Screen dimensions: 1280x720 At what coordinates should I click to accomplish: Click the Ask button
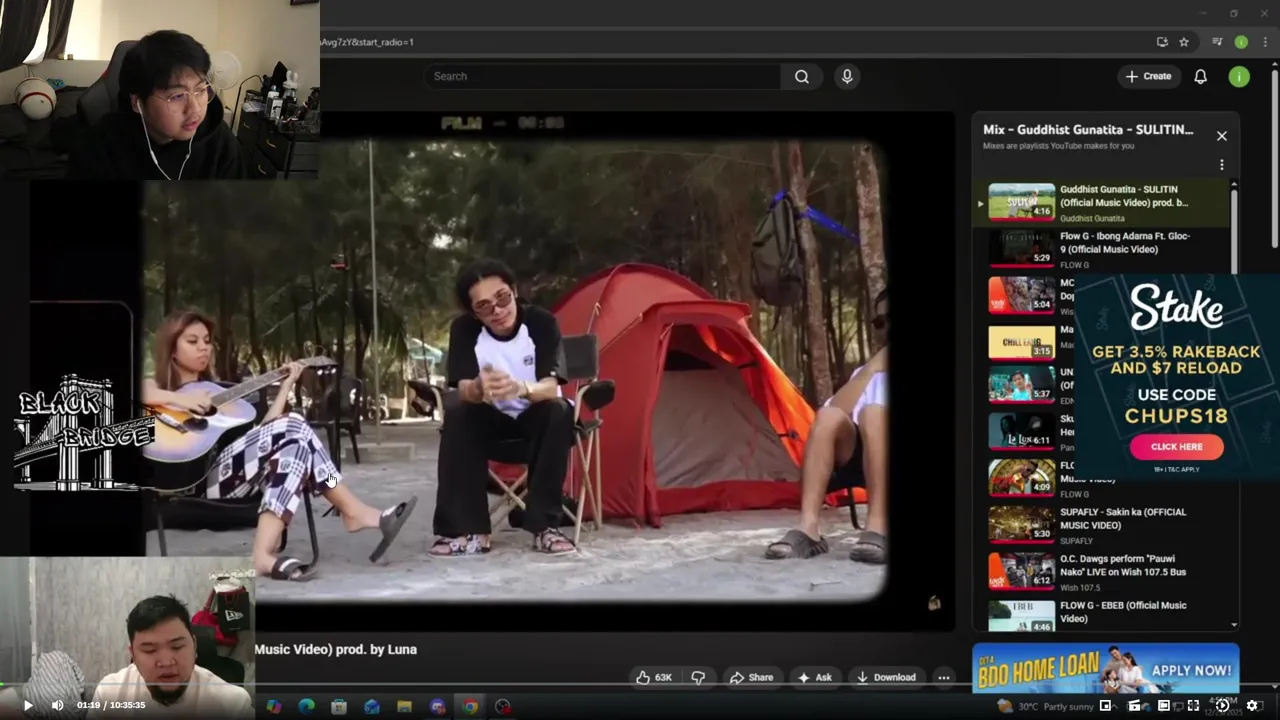click(x=814, y=677)
